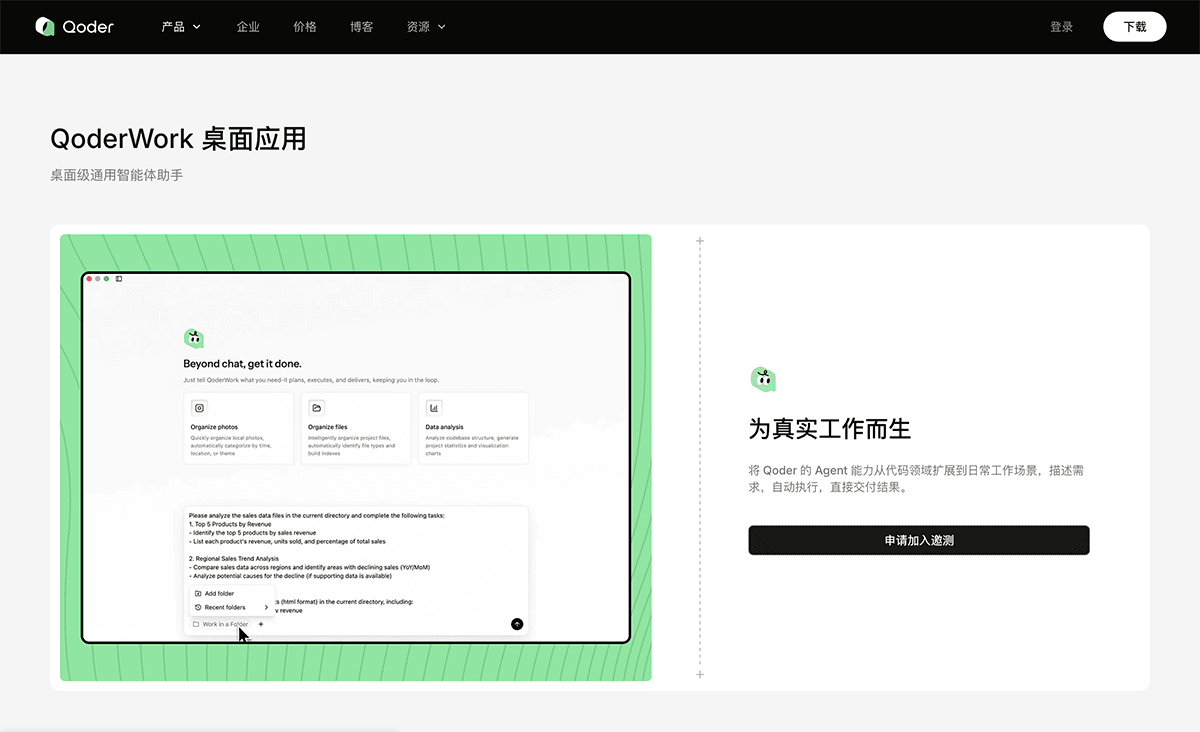Click the 下载 button
Image resolution: width=1200 pixels, height=732 pixels.
click(1135, 27)
